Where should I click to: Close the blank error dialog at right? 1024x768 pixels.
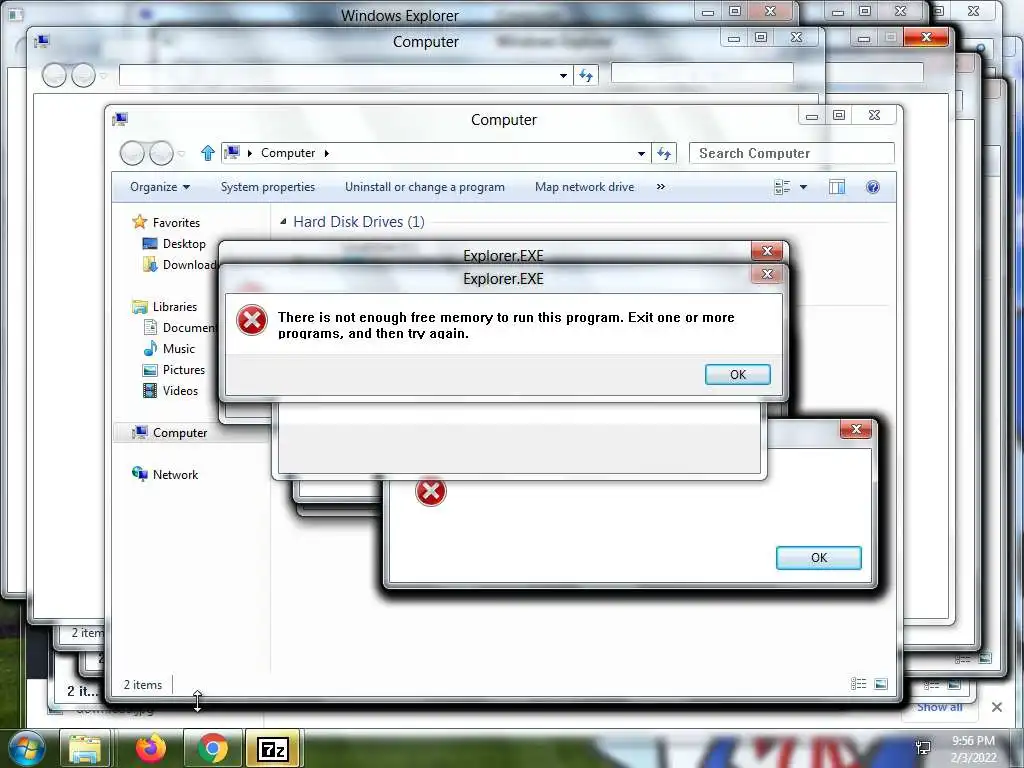pos(856,429)
